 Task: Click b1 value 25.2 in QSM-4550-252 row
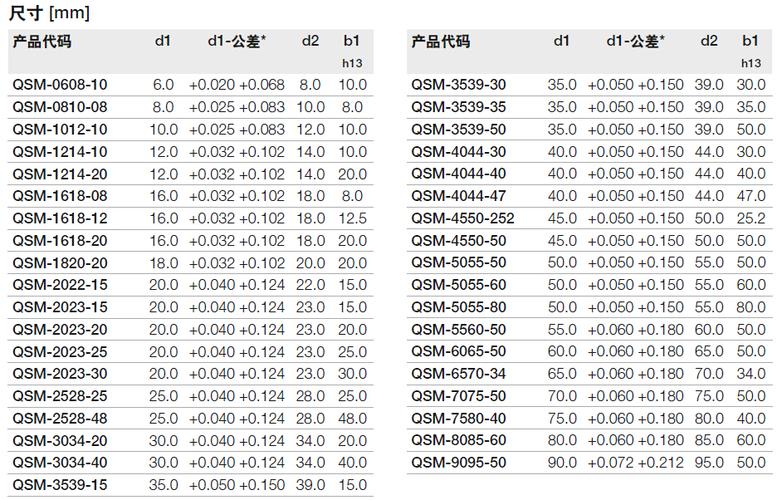coord(751,218)
